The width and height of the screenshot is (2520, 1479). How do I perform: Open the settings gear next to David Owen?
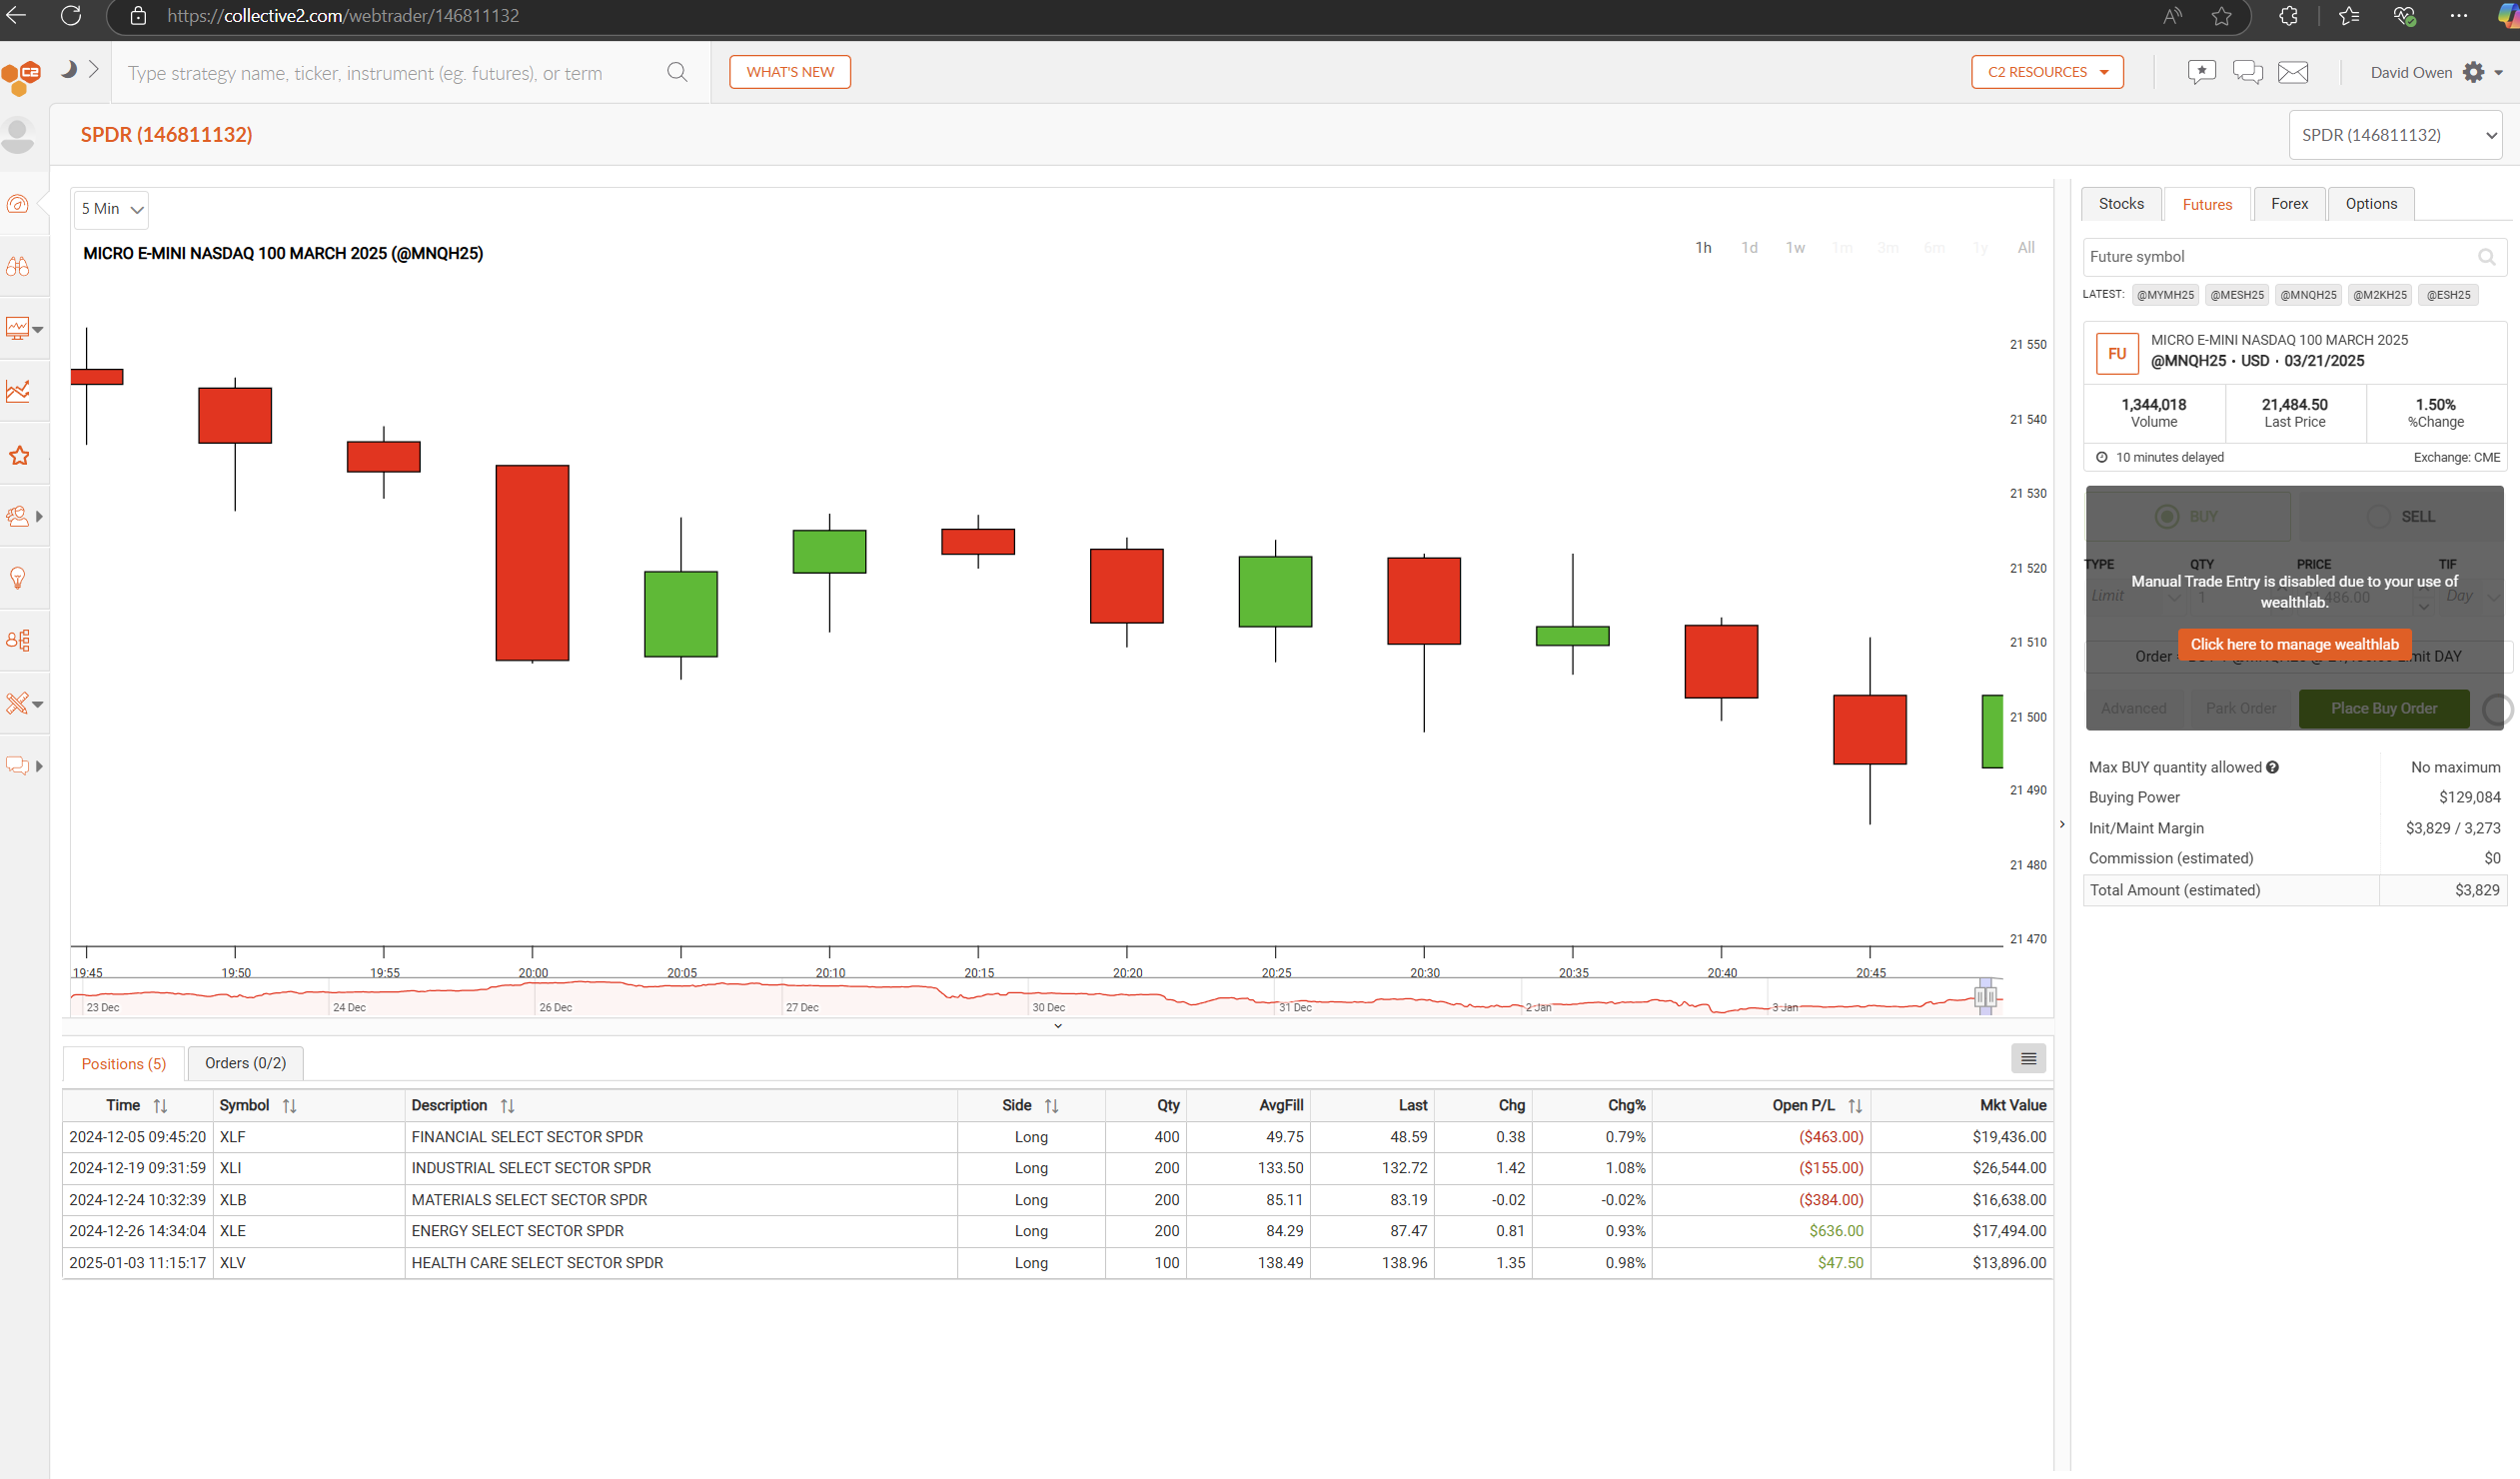(x=2473, y=72)
